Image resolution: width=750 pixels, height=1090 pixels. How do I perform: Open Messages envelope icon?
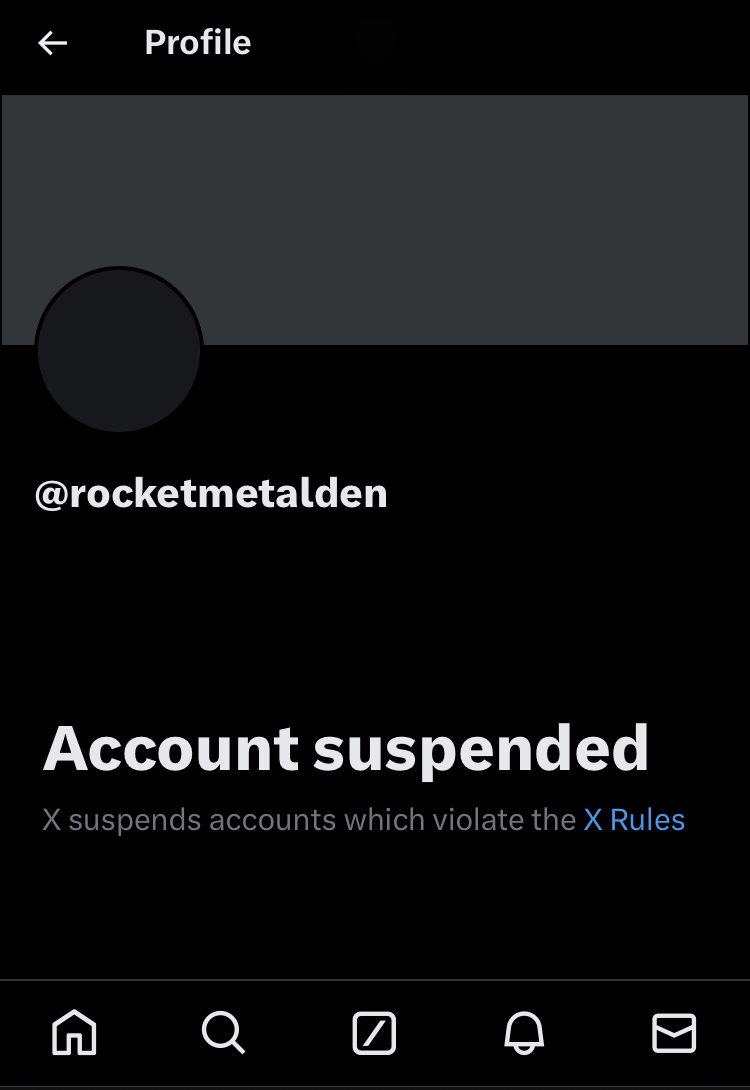674,1032
